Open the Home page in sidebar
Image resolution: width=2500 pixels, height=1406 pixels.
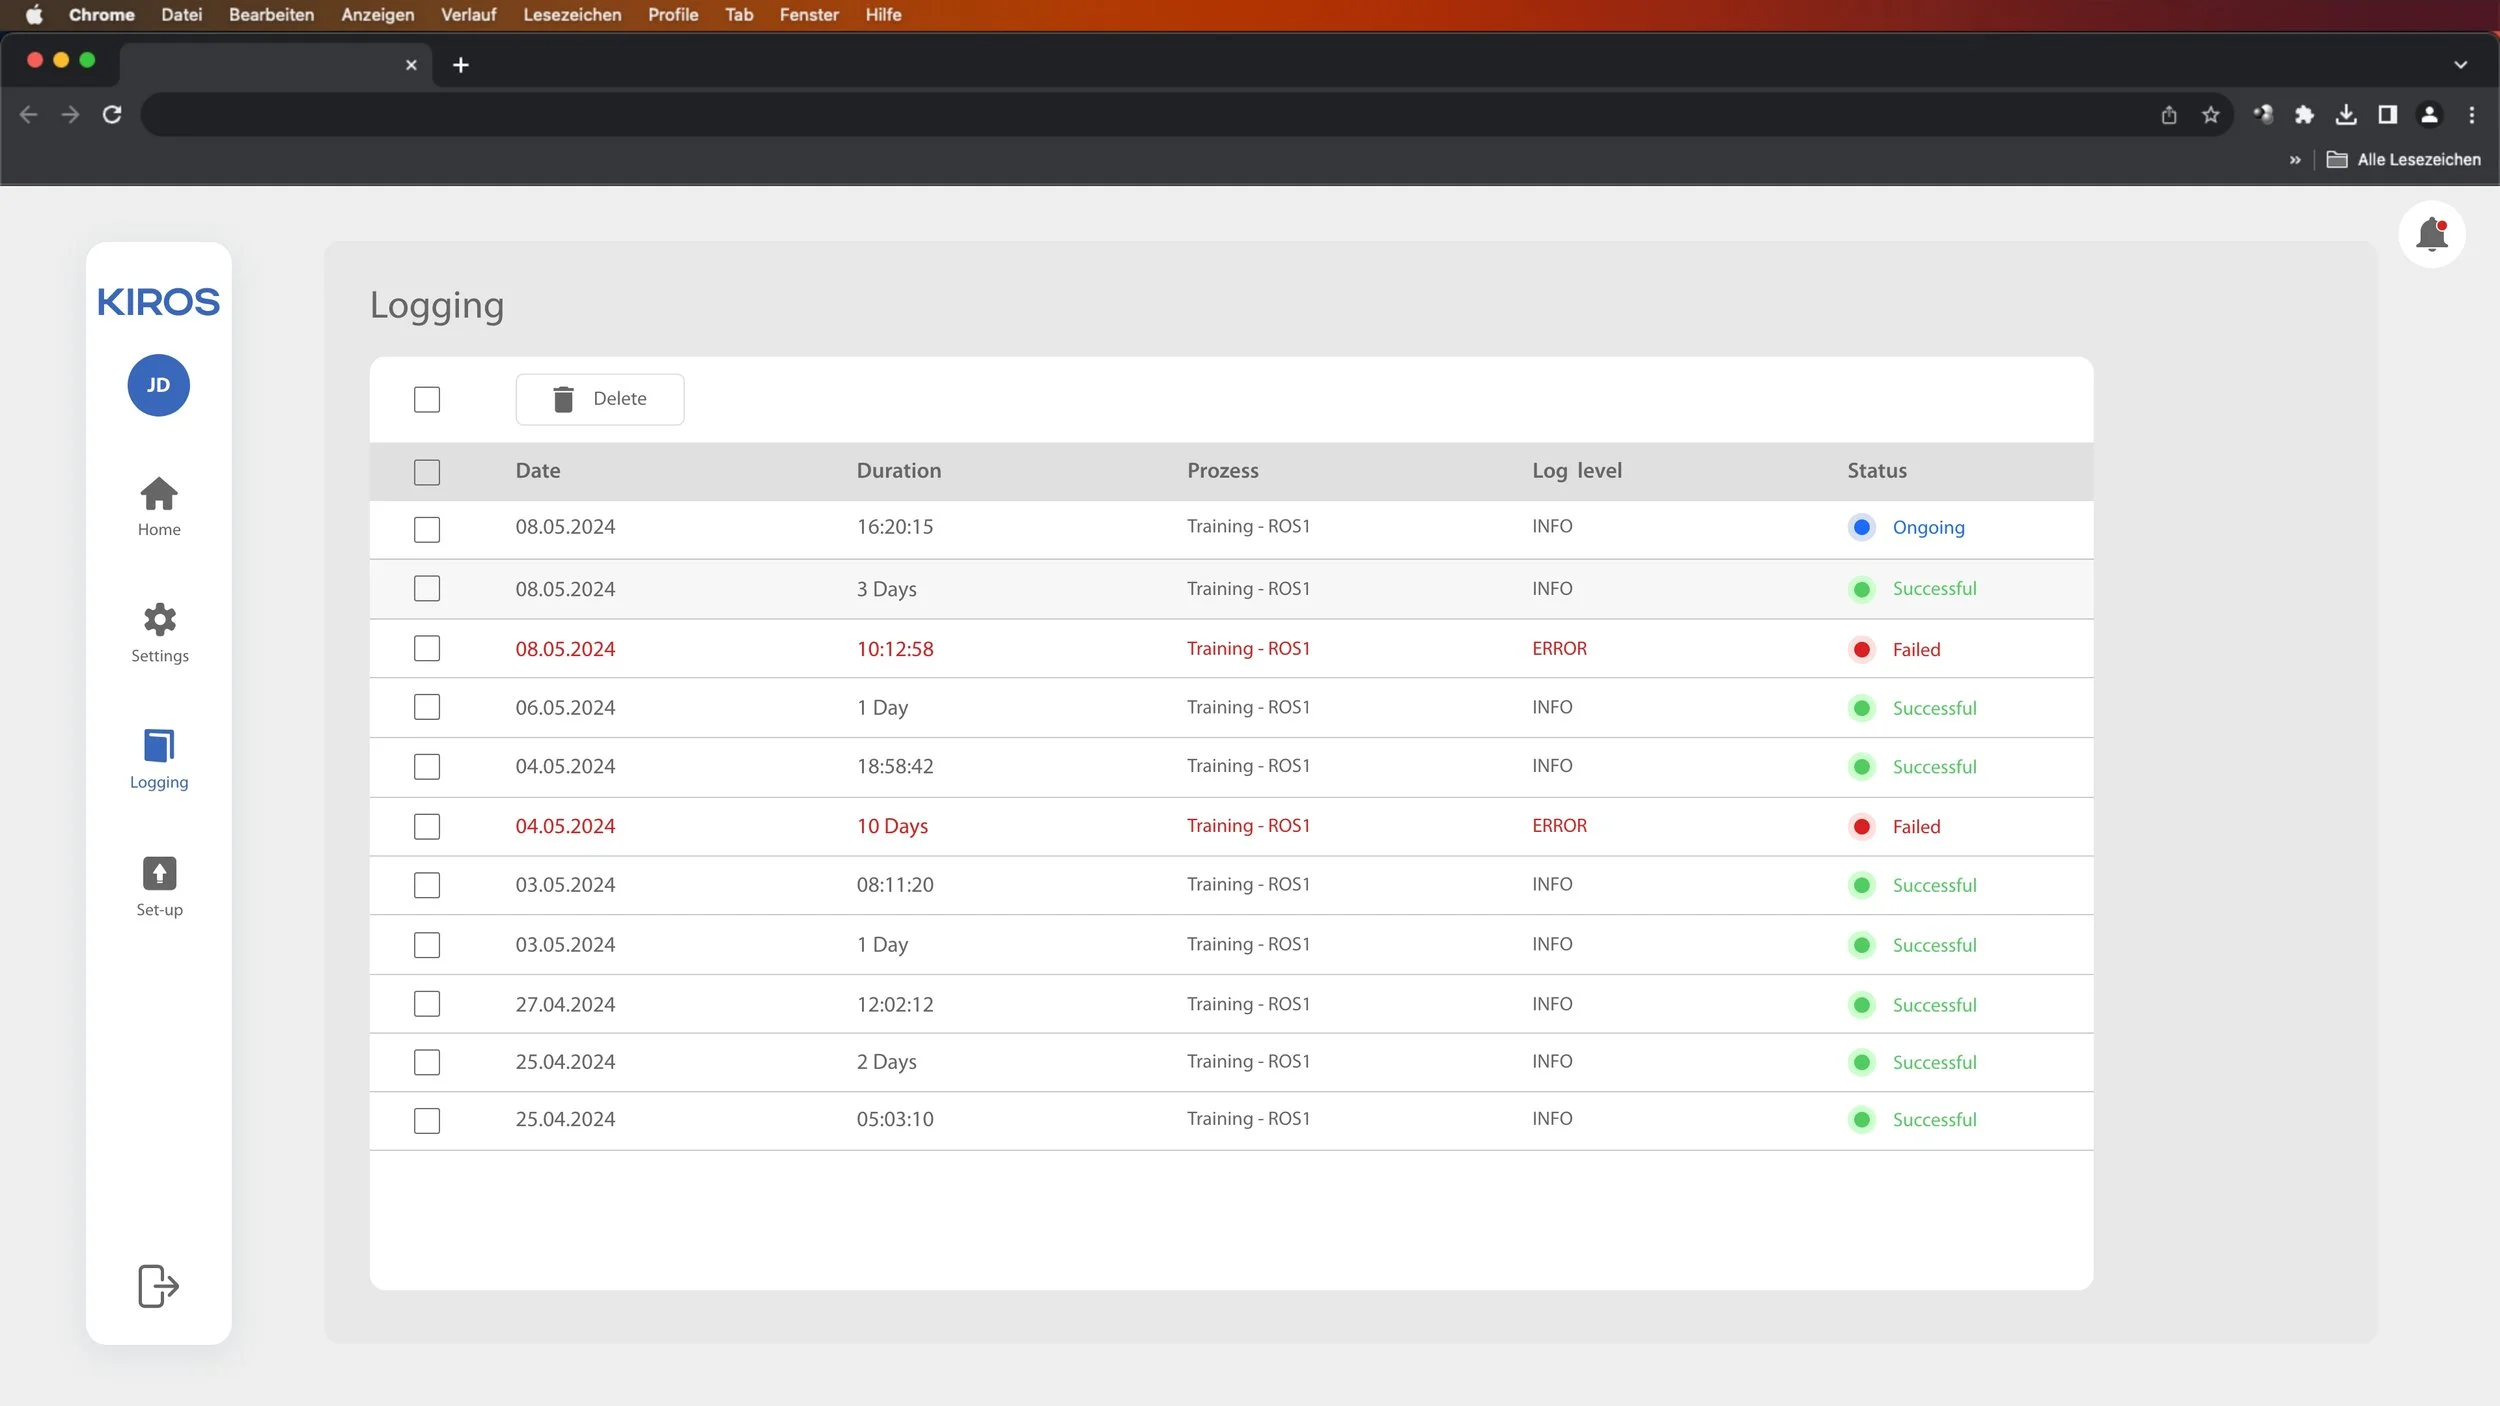(159, 506)
